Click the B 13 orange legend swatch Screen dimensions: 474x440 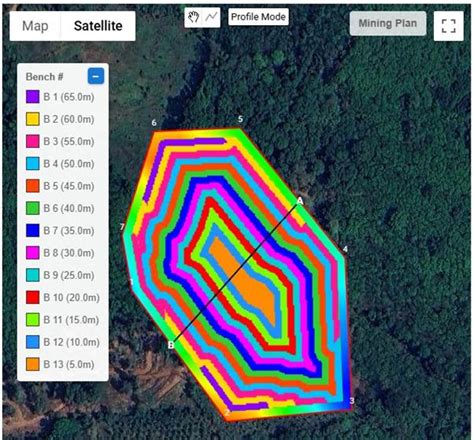(33, 365)
